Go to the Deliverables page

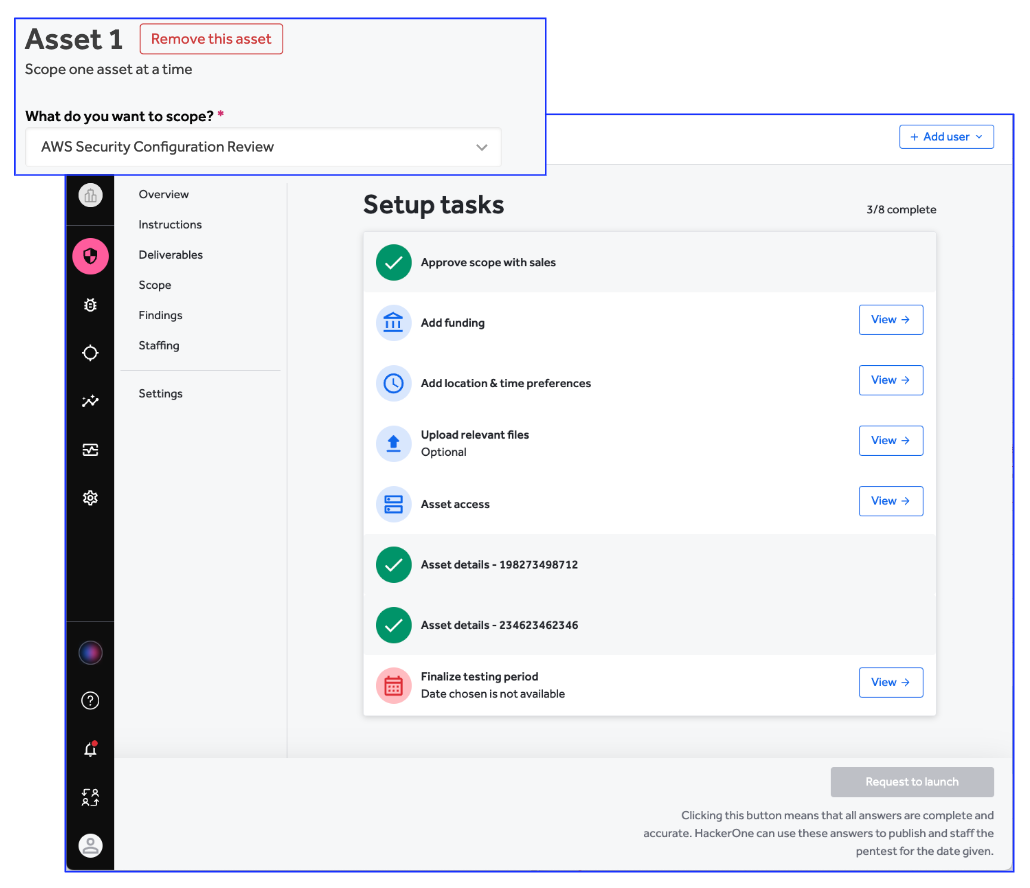(x=171, y=255)
